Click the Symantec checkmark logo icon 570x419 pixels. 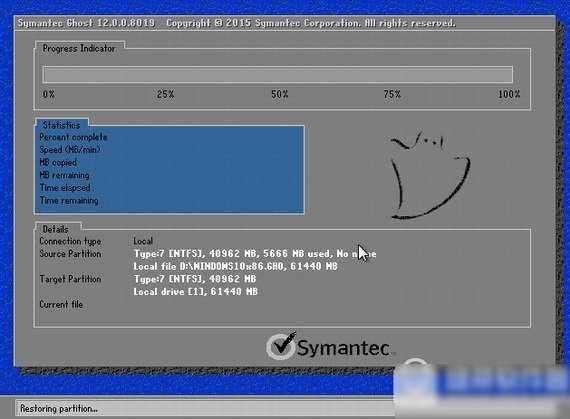[x=281, y=346]
